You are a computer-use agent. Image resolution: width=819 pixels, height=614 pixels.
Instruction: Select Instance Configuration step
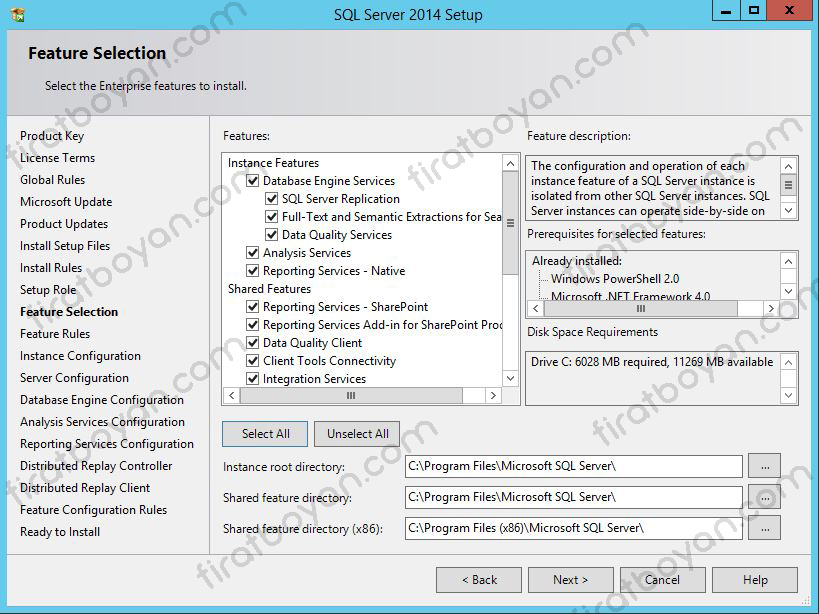pyautogui.click(x=80, y=356)
